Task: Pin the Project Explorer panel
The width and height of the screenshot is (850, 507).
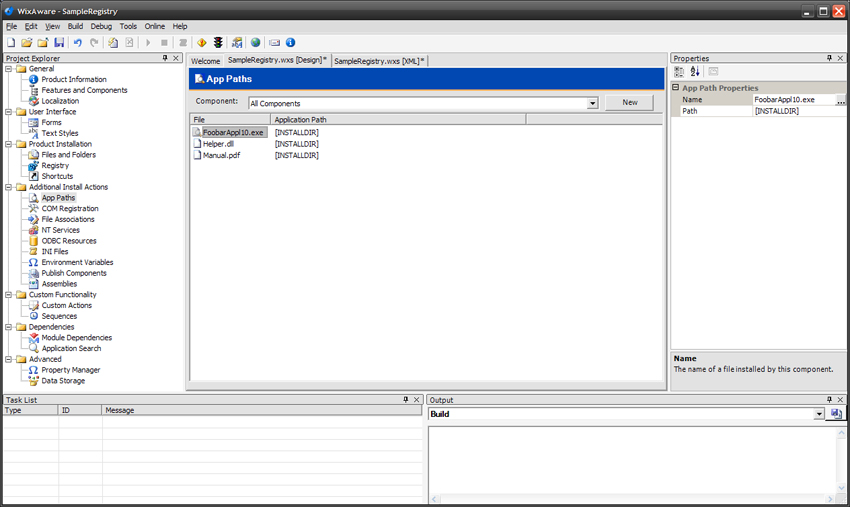Action: click(165, 58)
